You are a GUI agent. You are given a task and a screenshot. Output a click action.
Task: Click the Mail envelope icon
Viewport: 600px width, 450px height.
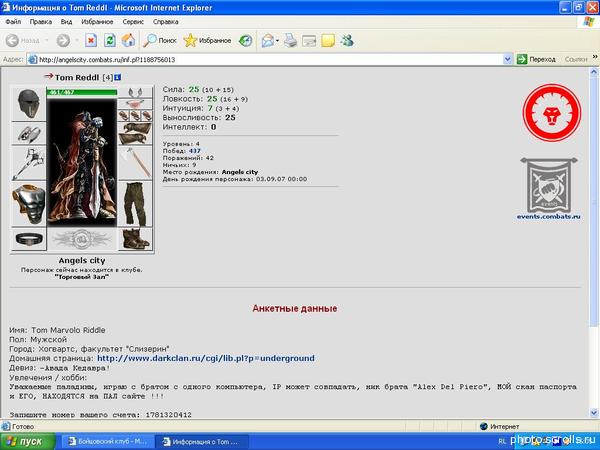coord(268,40)
